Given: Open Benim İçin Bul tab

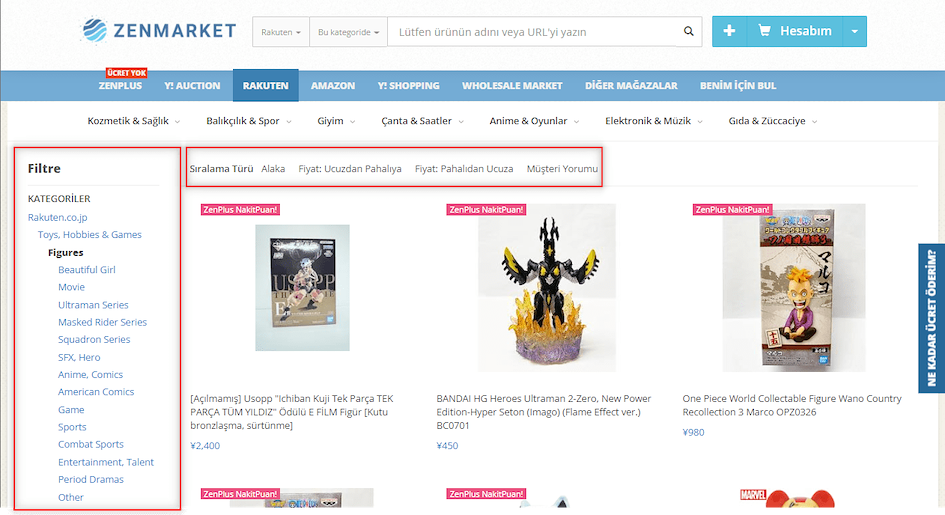Looking at the screenshot, I should [x=738, y=86].
